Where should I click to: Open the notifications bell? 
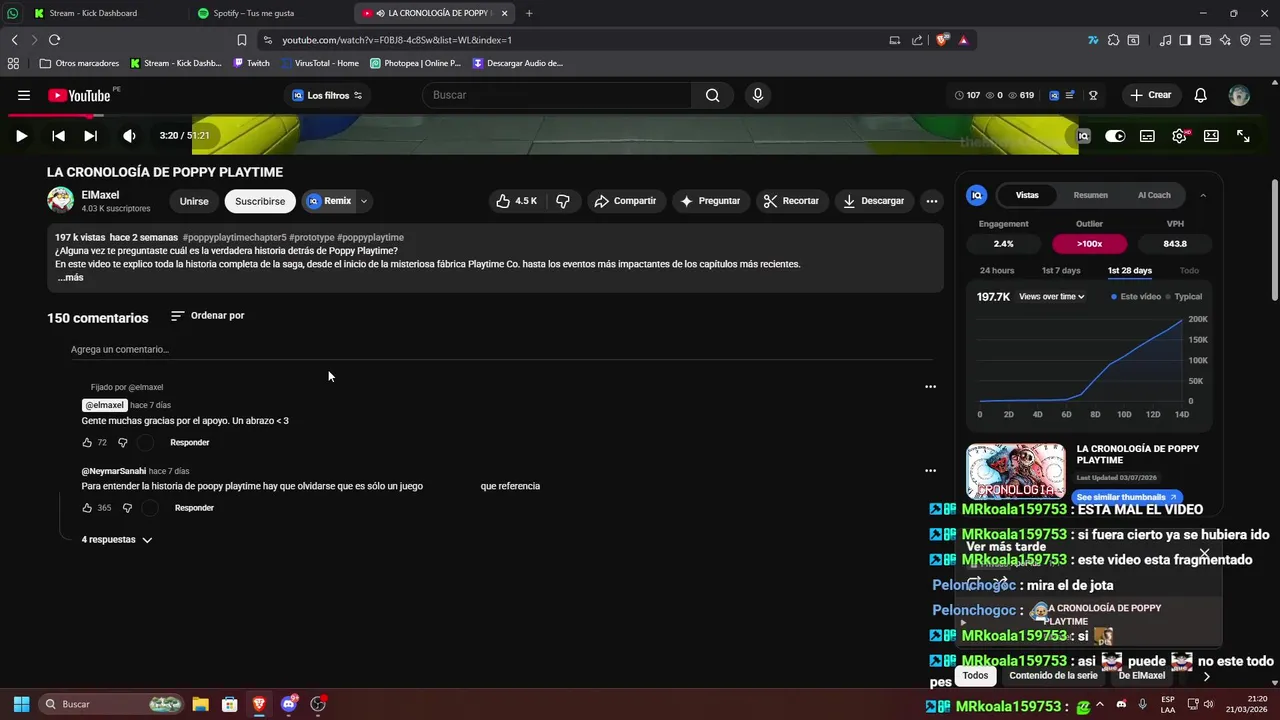1201,95
